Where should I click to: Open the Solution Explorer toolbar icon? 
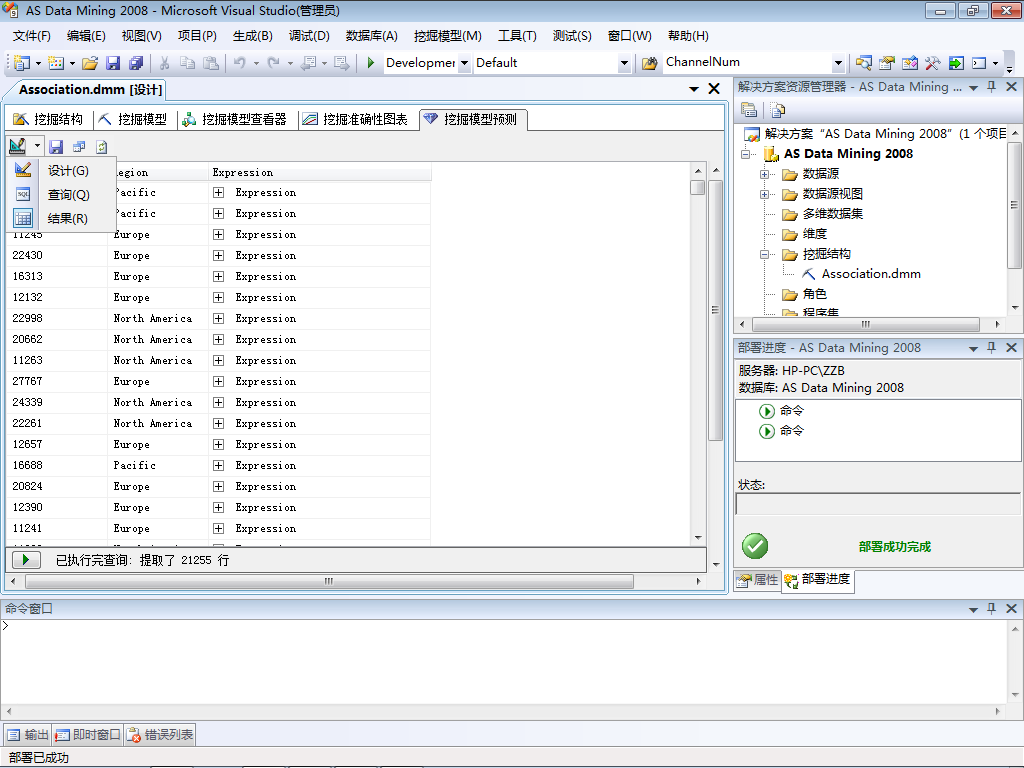[864, 63]
